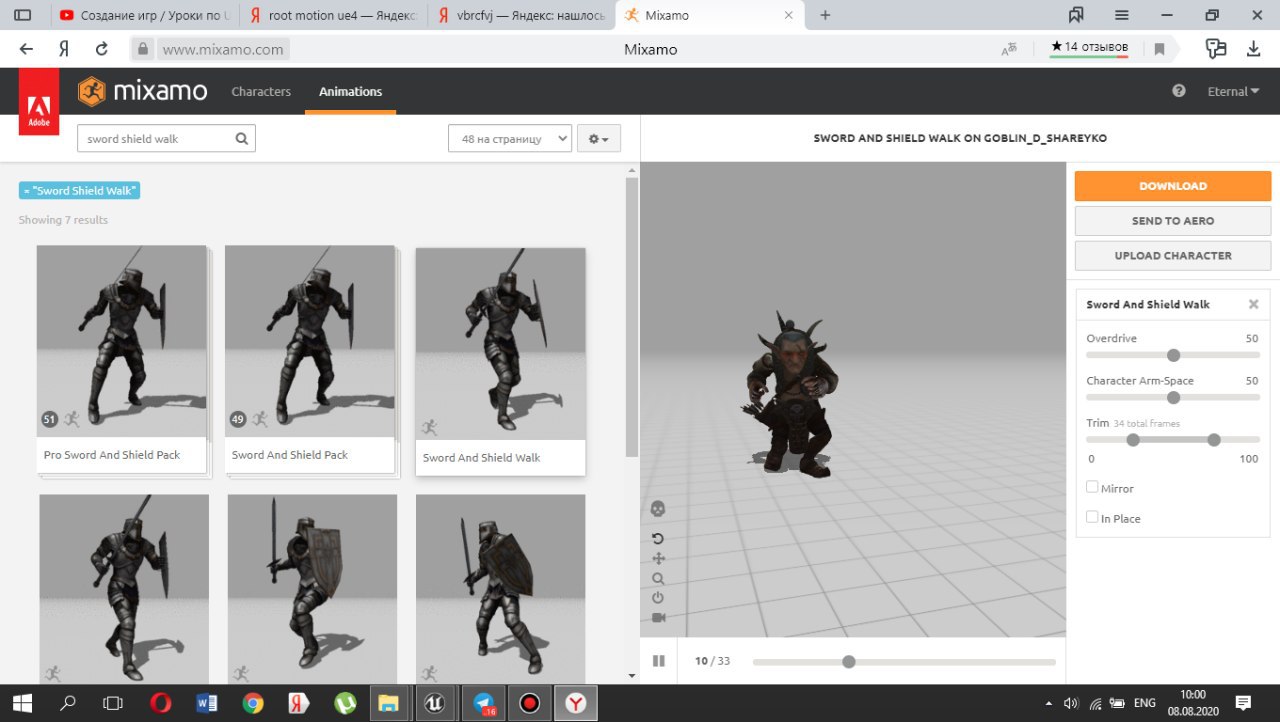Select the pan move arrows icon
The image size is (1280, 722).
point(658,558)
